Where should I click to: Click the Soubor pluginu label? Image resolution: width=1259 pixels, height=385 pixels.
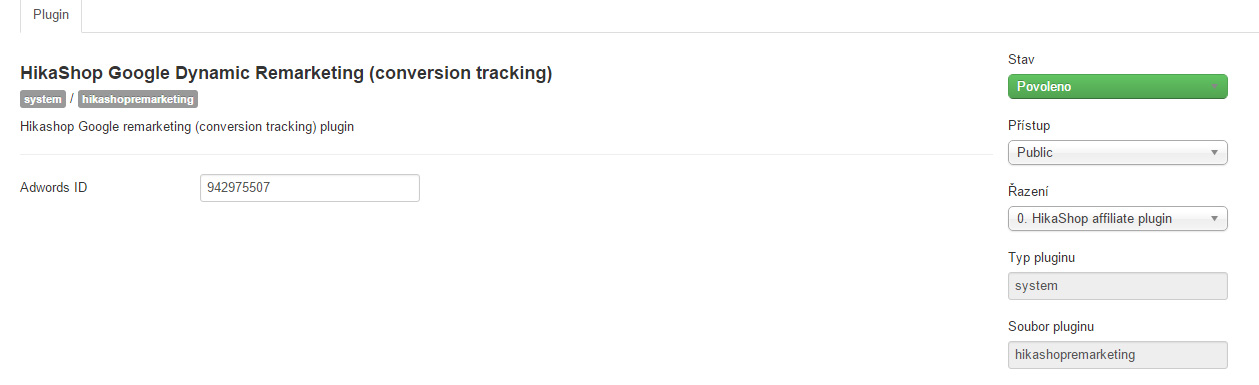point(1050,326)
